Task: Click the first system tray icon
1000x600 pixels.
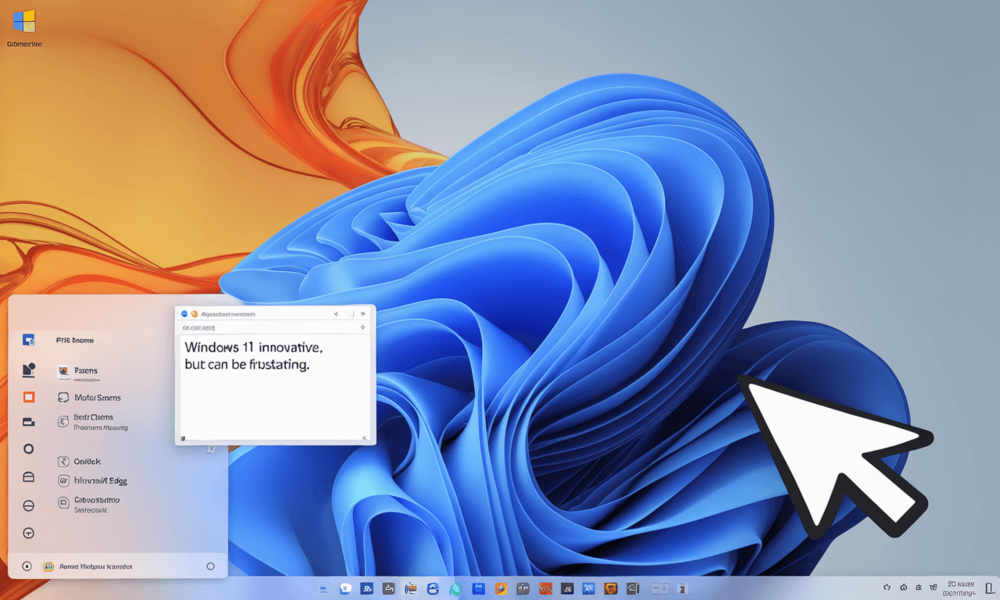Action: coord(886,587)
